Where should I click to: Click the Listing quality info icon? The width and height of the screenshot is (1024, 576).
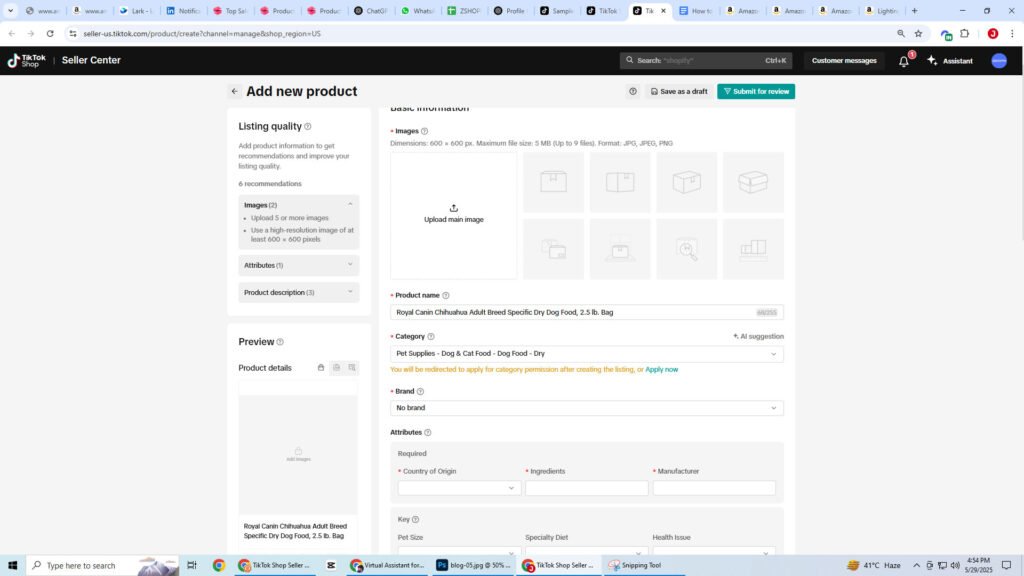pos(308,127)
